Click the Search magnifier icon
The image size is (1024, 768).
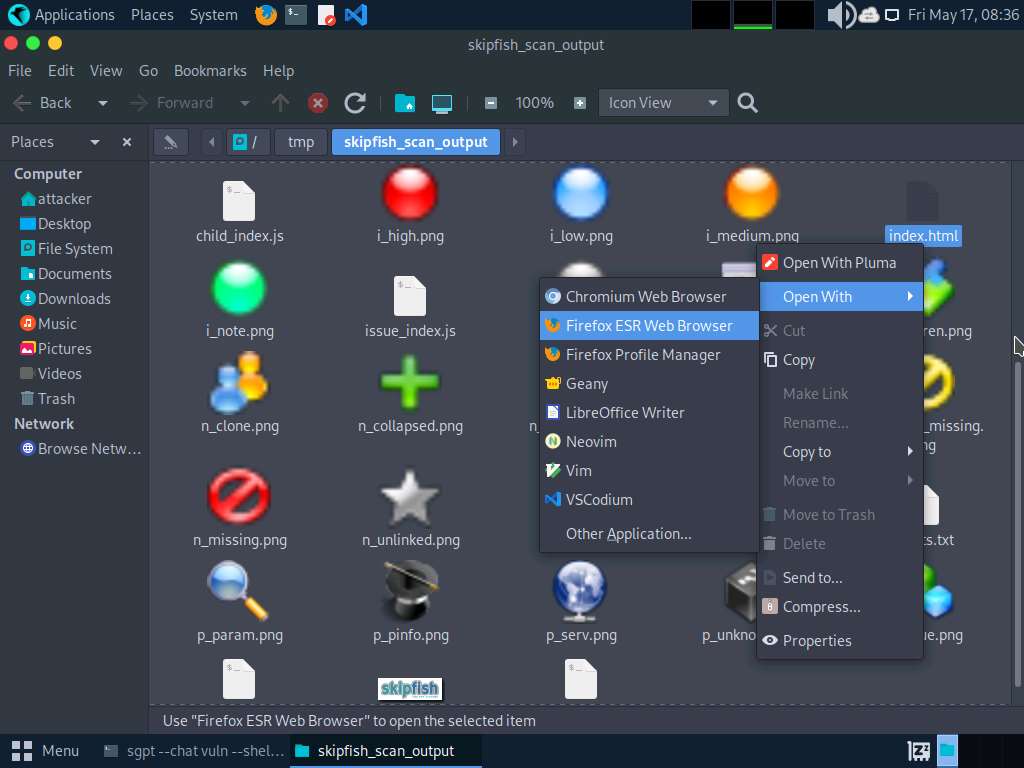747,103
